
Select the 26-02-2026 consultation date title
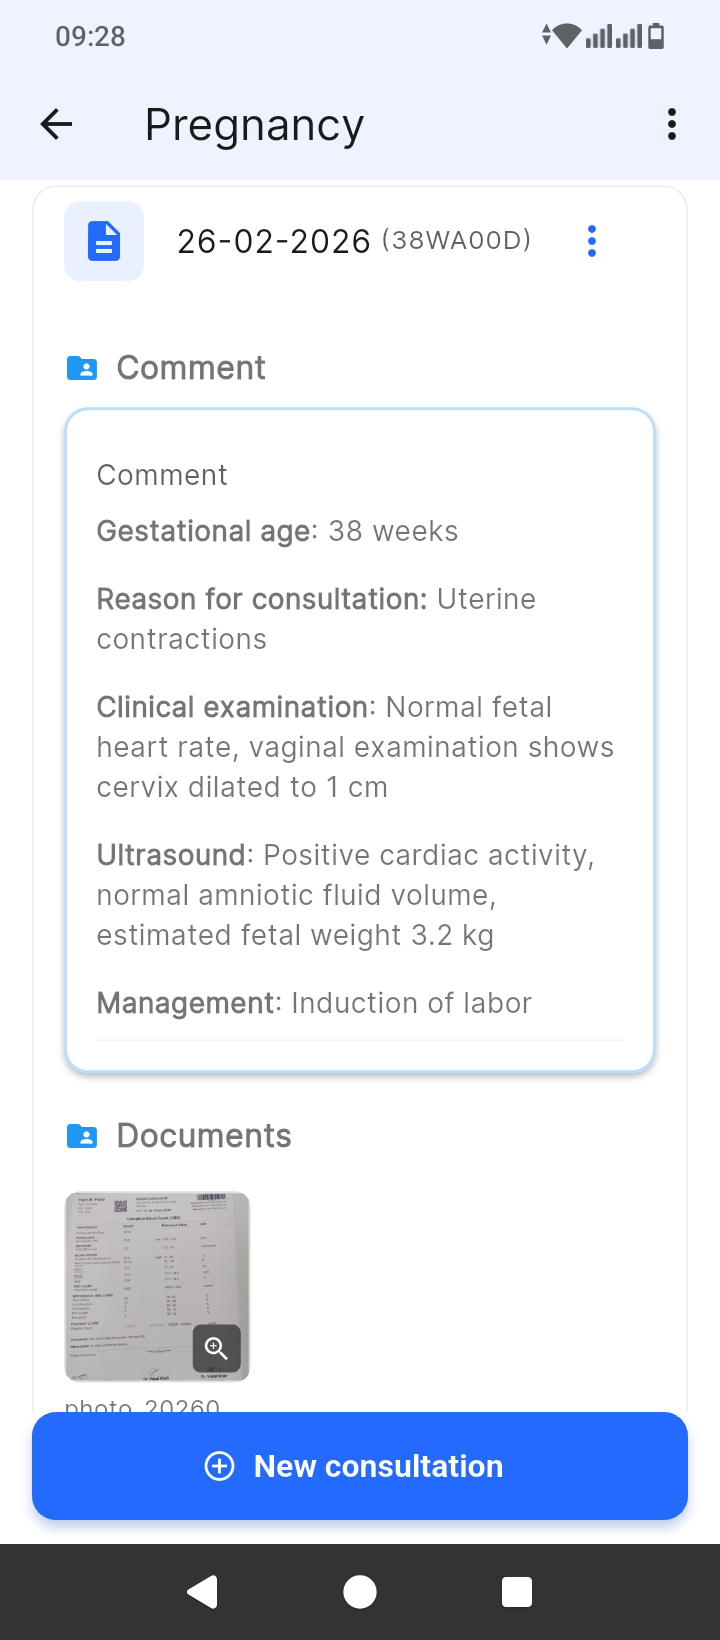point(273,241)
